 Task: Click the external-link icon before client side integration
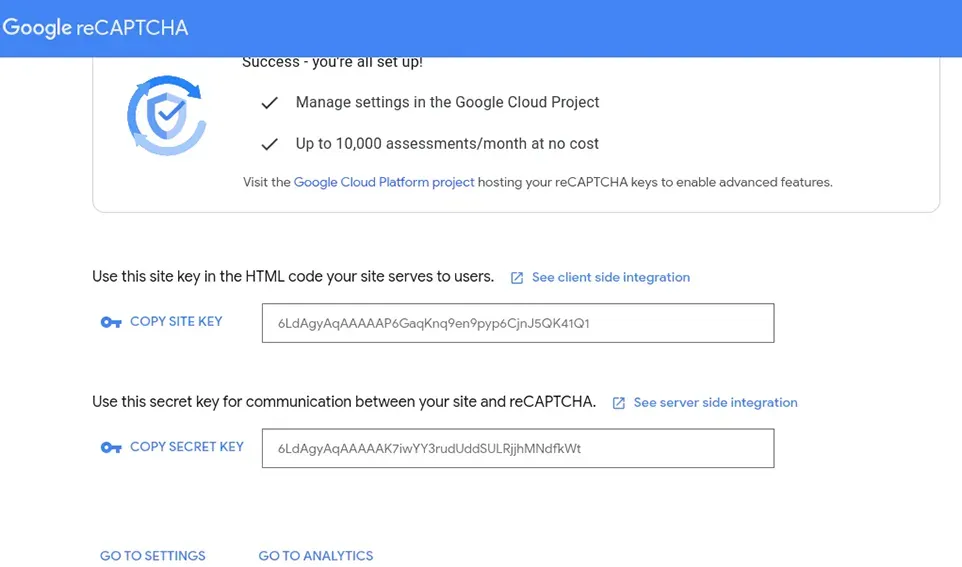(x=517, y=278)
